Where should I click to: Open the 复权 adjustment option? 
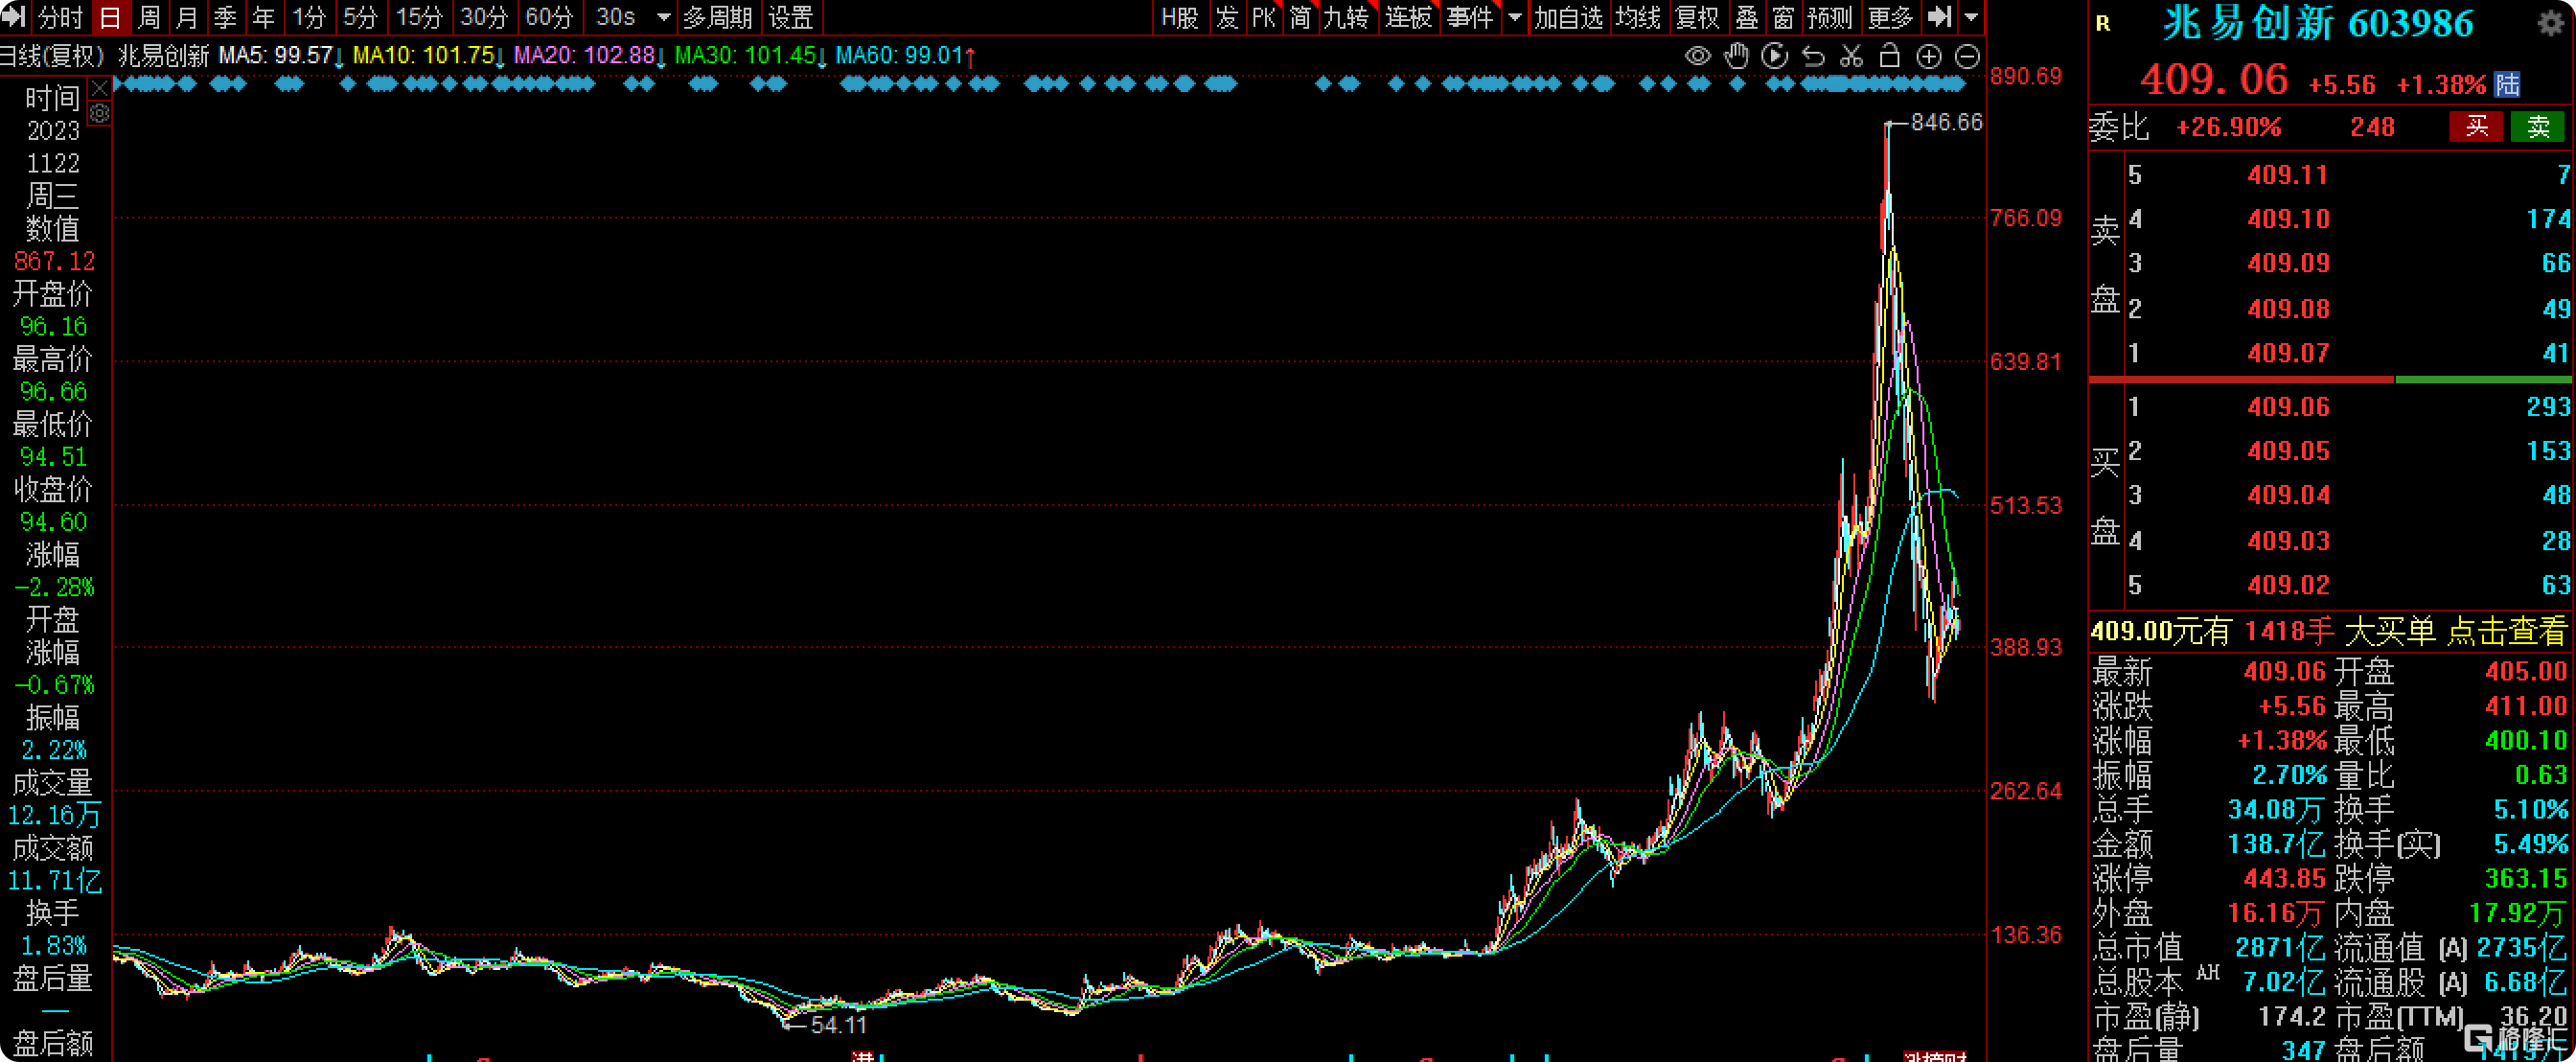1697,17
